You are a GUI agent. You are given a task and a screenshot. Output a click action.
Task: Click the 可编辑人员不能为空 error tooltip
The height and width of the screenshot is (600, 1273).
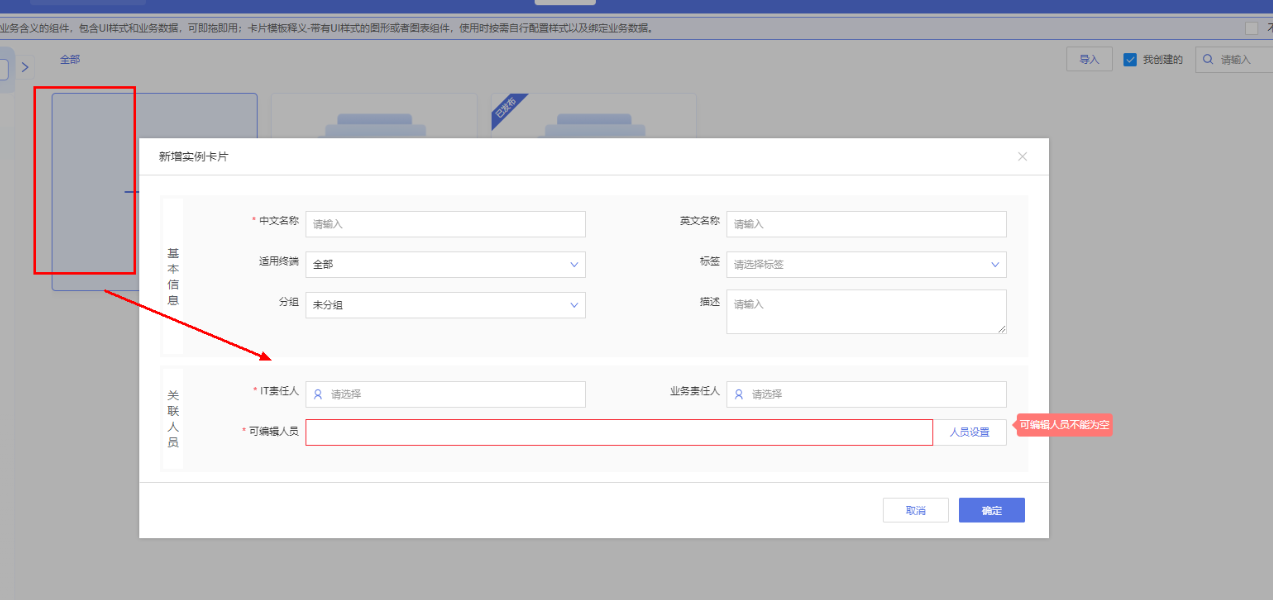tap(1065, 425)
